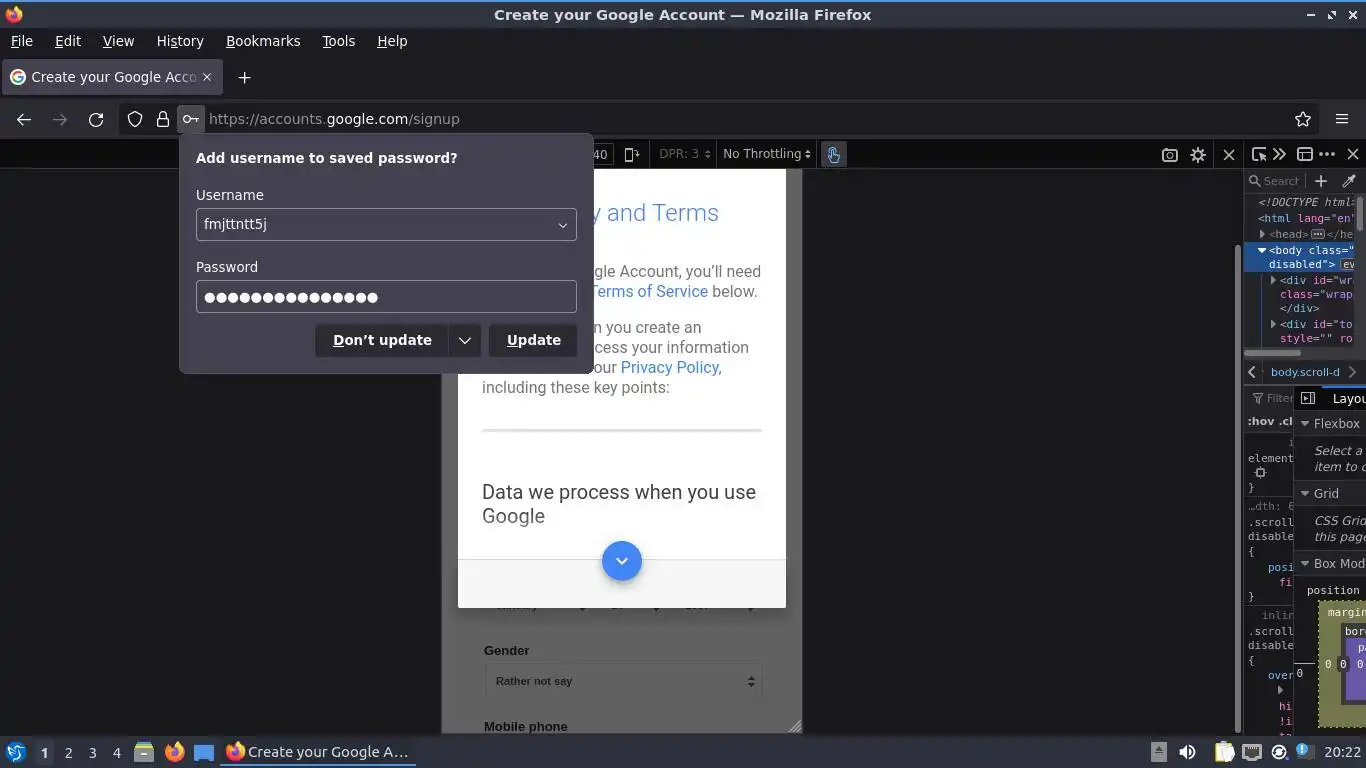
Task: Close the developer tools panel
Action: click(x=1353, y=154)
